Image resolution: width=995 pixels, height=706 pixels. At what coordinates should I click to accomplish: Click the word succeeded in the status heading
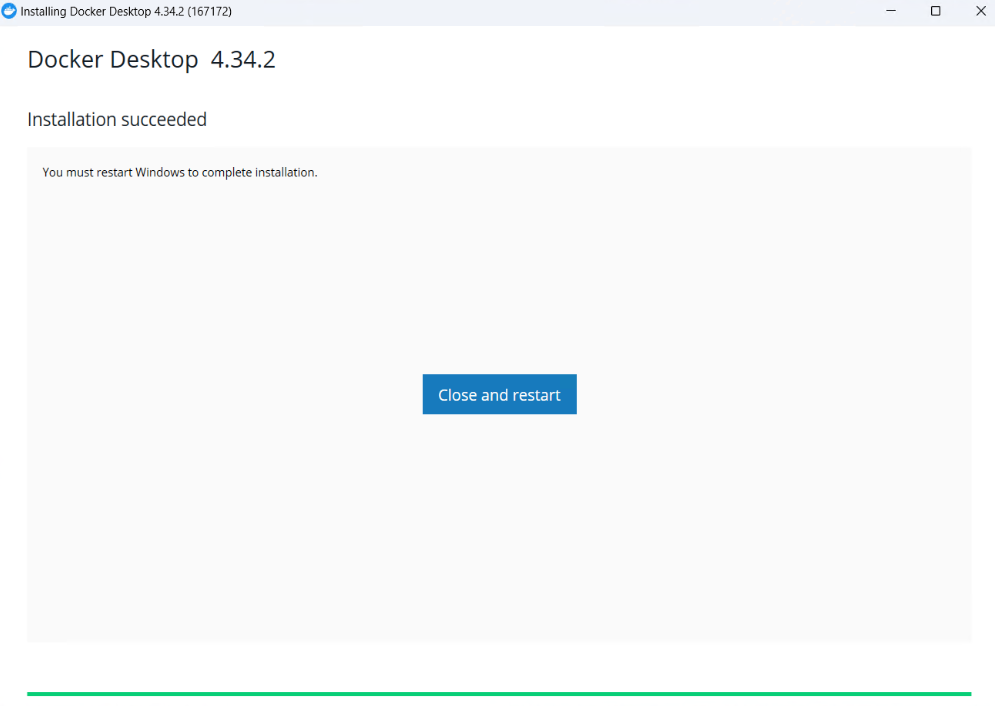point(164,120)
